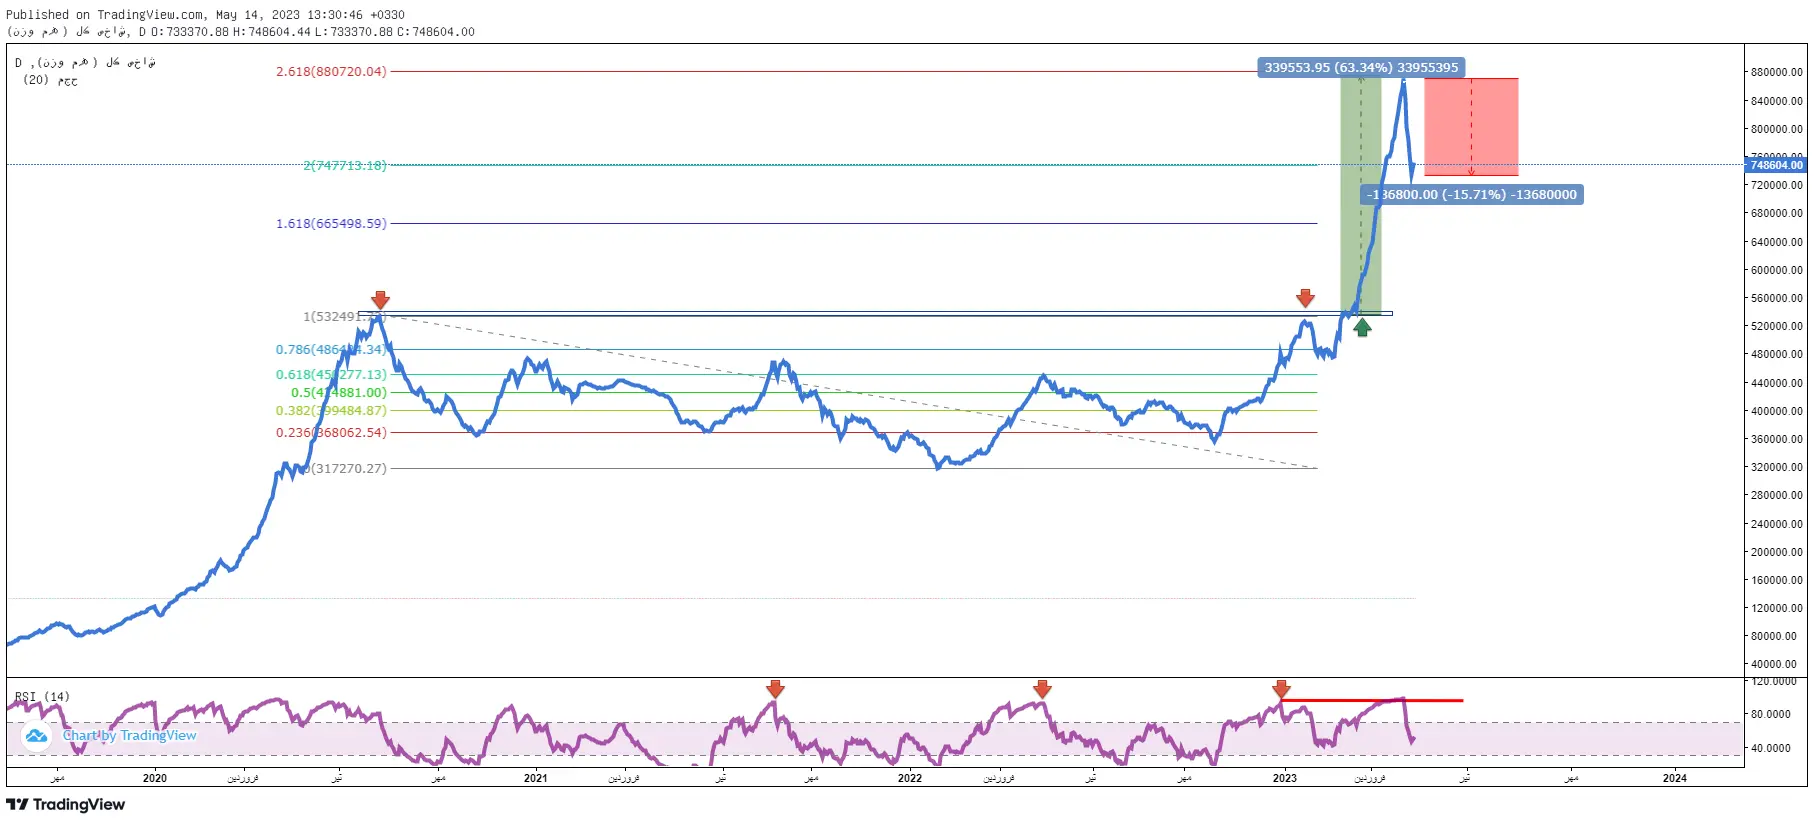Select the 0.236(368062.54) Fibonacci level label

tap(331, 433)
